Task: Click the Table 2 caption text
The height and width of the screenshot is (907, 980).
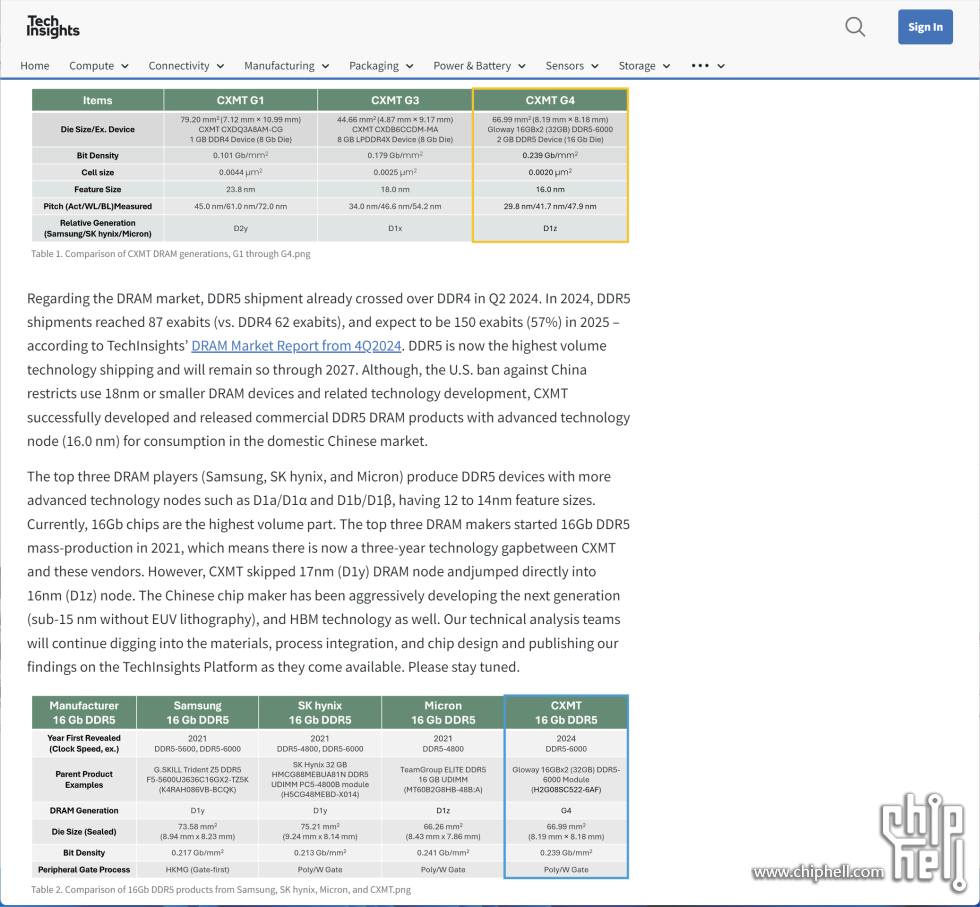Action: (221, 889)
